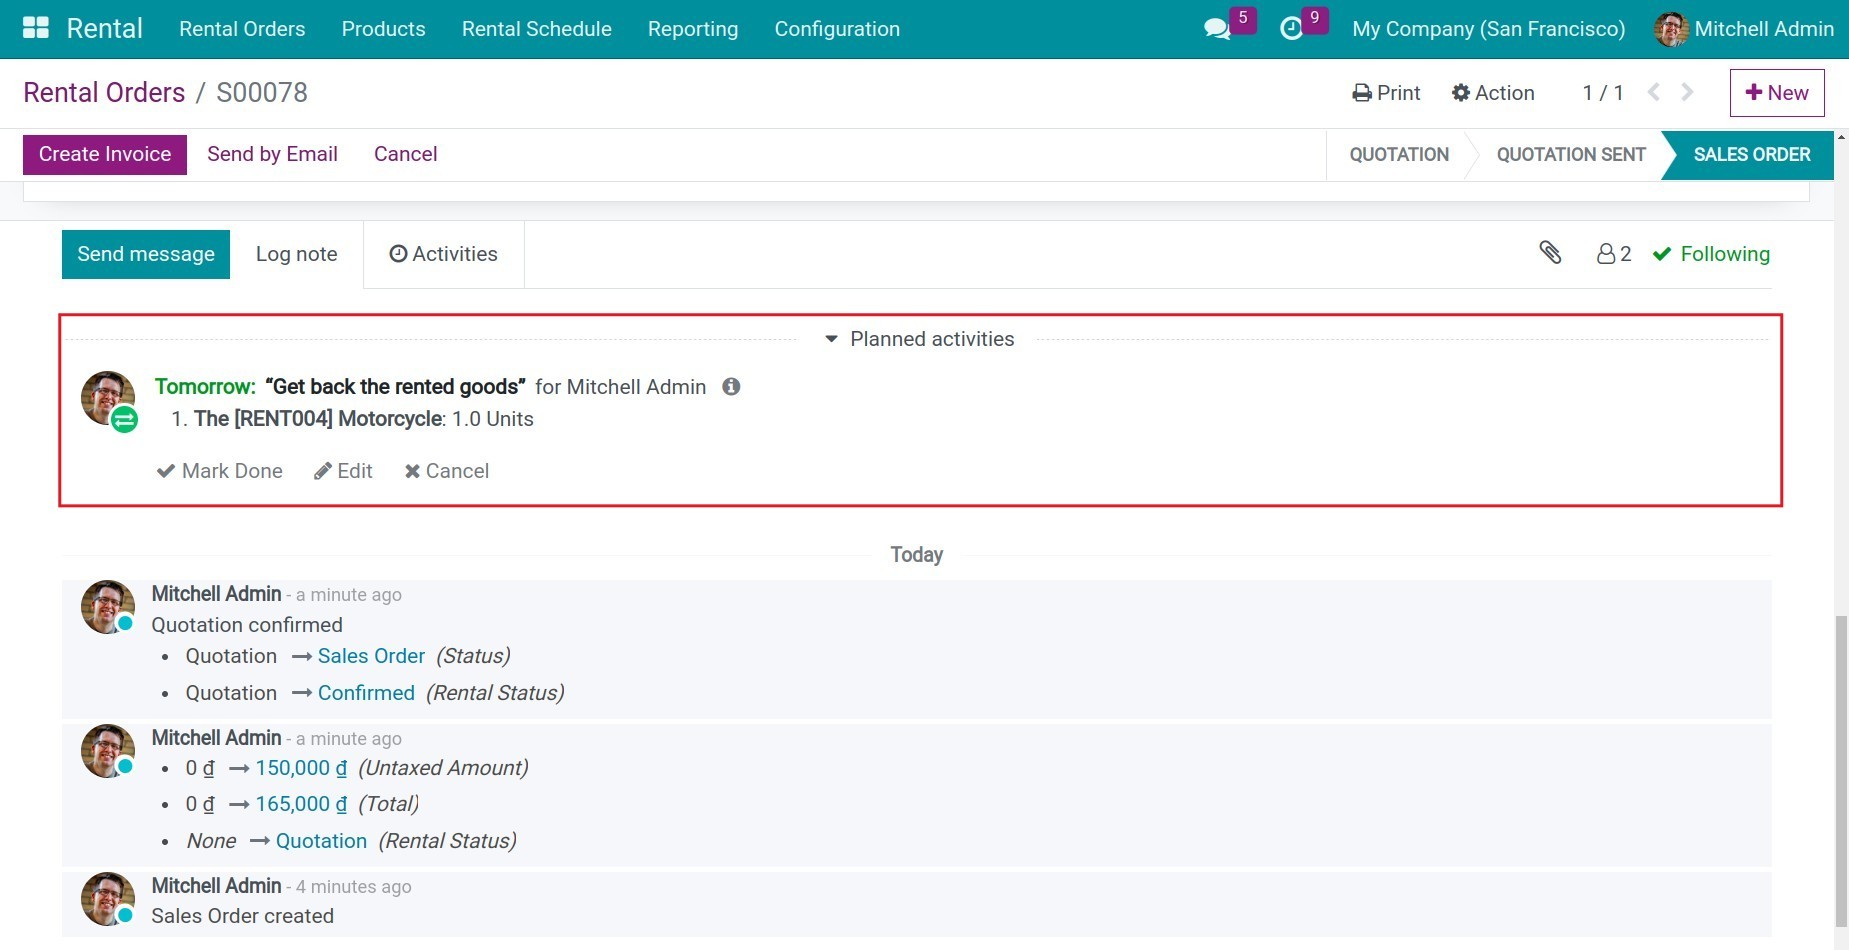Open the Rental Orders menu
Viewport: 1849px width, 950px height.
(242, 29)
